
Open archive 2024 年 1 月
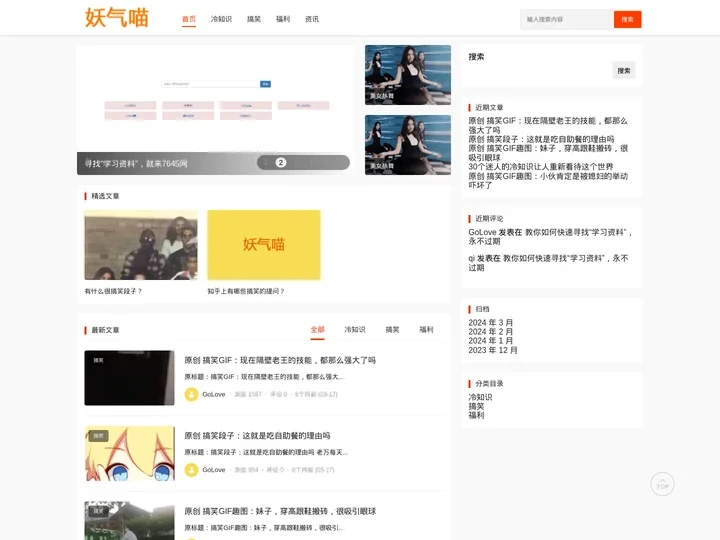(x=490, y=341)
